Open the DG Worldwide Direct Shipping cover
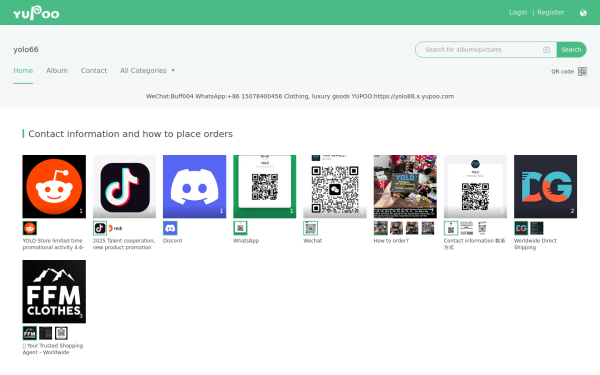The height and width of the screenshot is (375, 600). [545, 186]
